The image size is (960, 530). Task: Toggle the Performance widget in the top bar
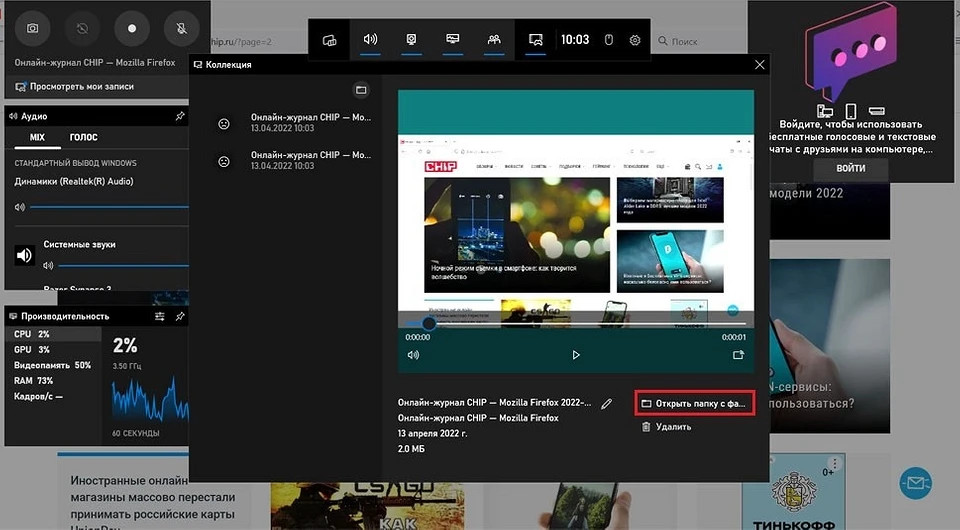click(x=453, y=40)
